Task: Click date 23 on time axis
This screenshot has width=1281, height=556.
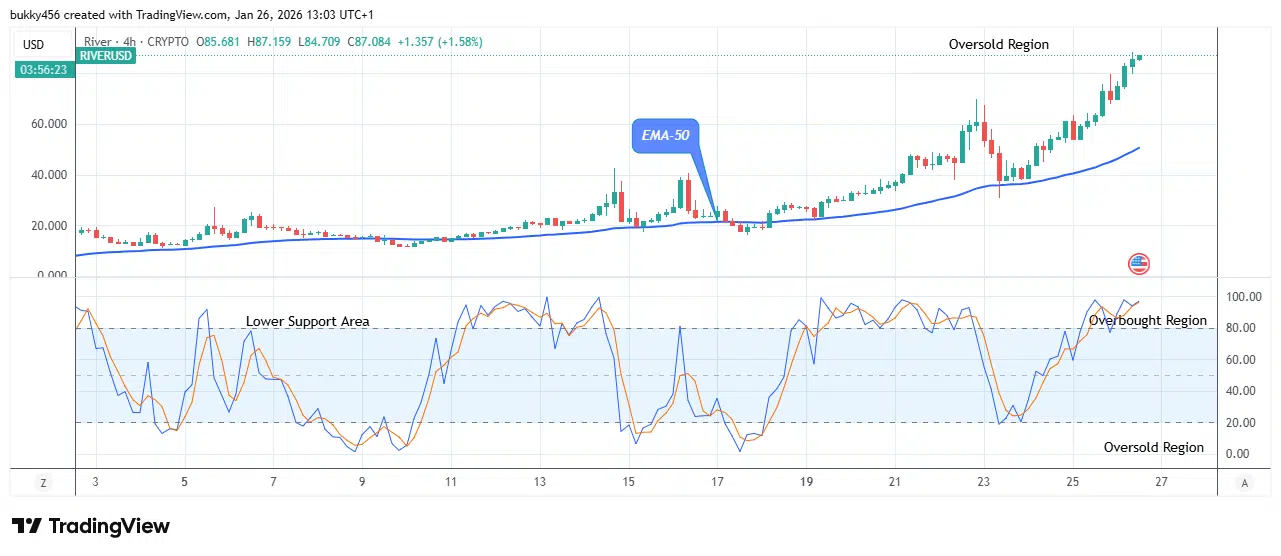Action: (x=983, y=482)
